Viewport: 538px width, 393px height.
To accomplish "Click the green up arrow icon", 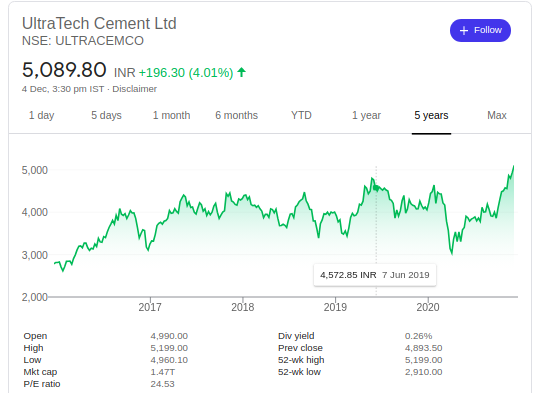I will (242, 72).
